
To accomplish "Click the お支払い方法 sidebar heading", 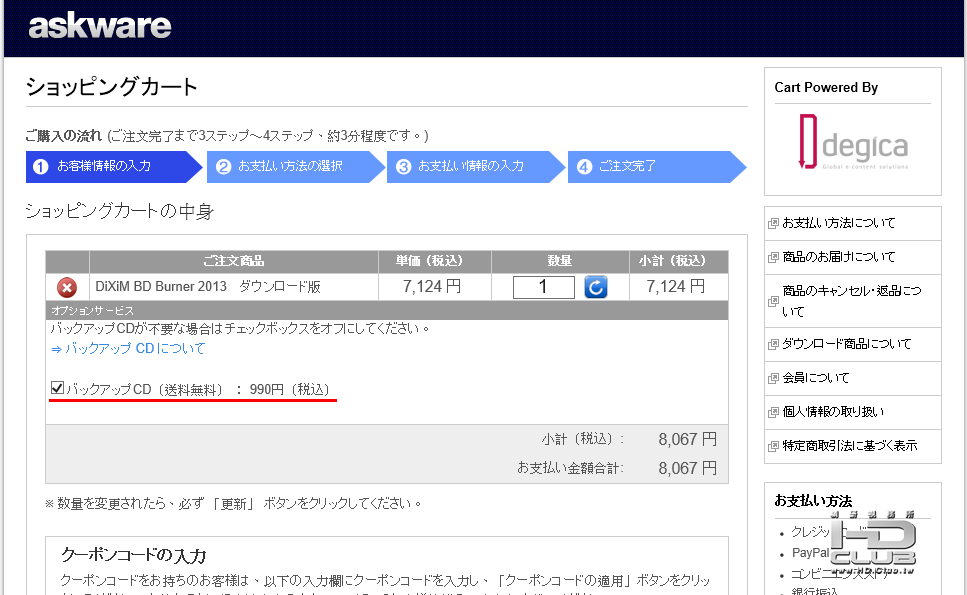I will click(x=813, y=501).
